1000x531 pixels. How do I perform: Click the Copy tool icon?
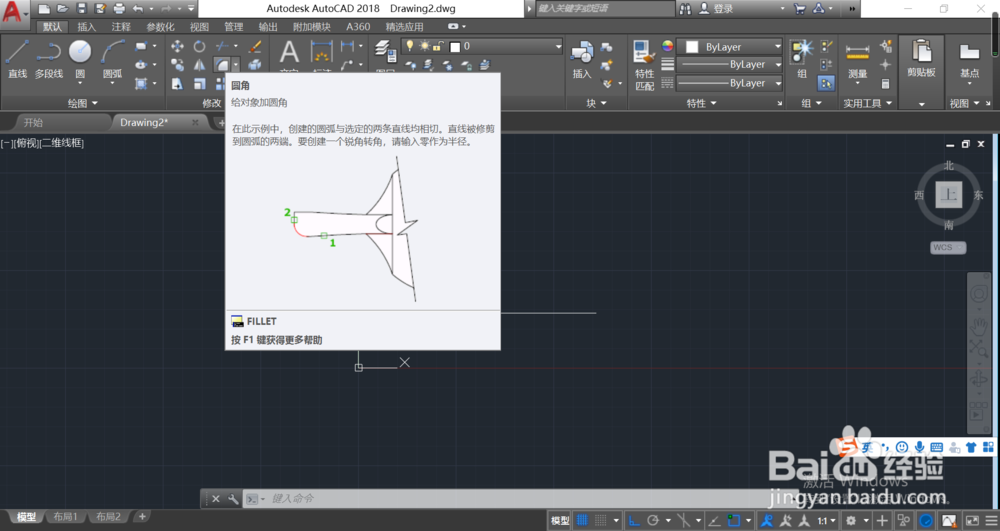(177, 65)
